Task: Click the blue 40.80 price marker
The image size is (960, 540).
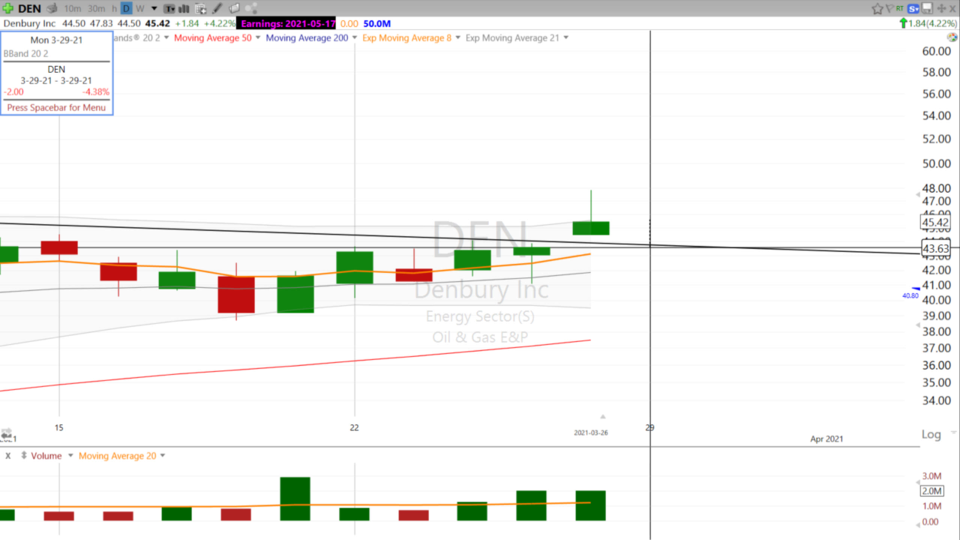Action: 911,293
